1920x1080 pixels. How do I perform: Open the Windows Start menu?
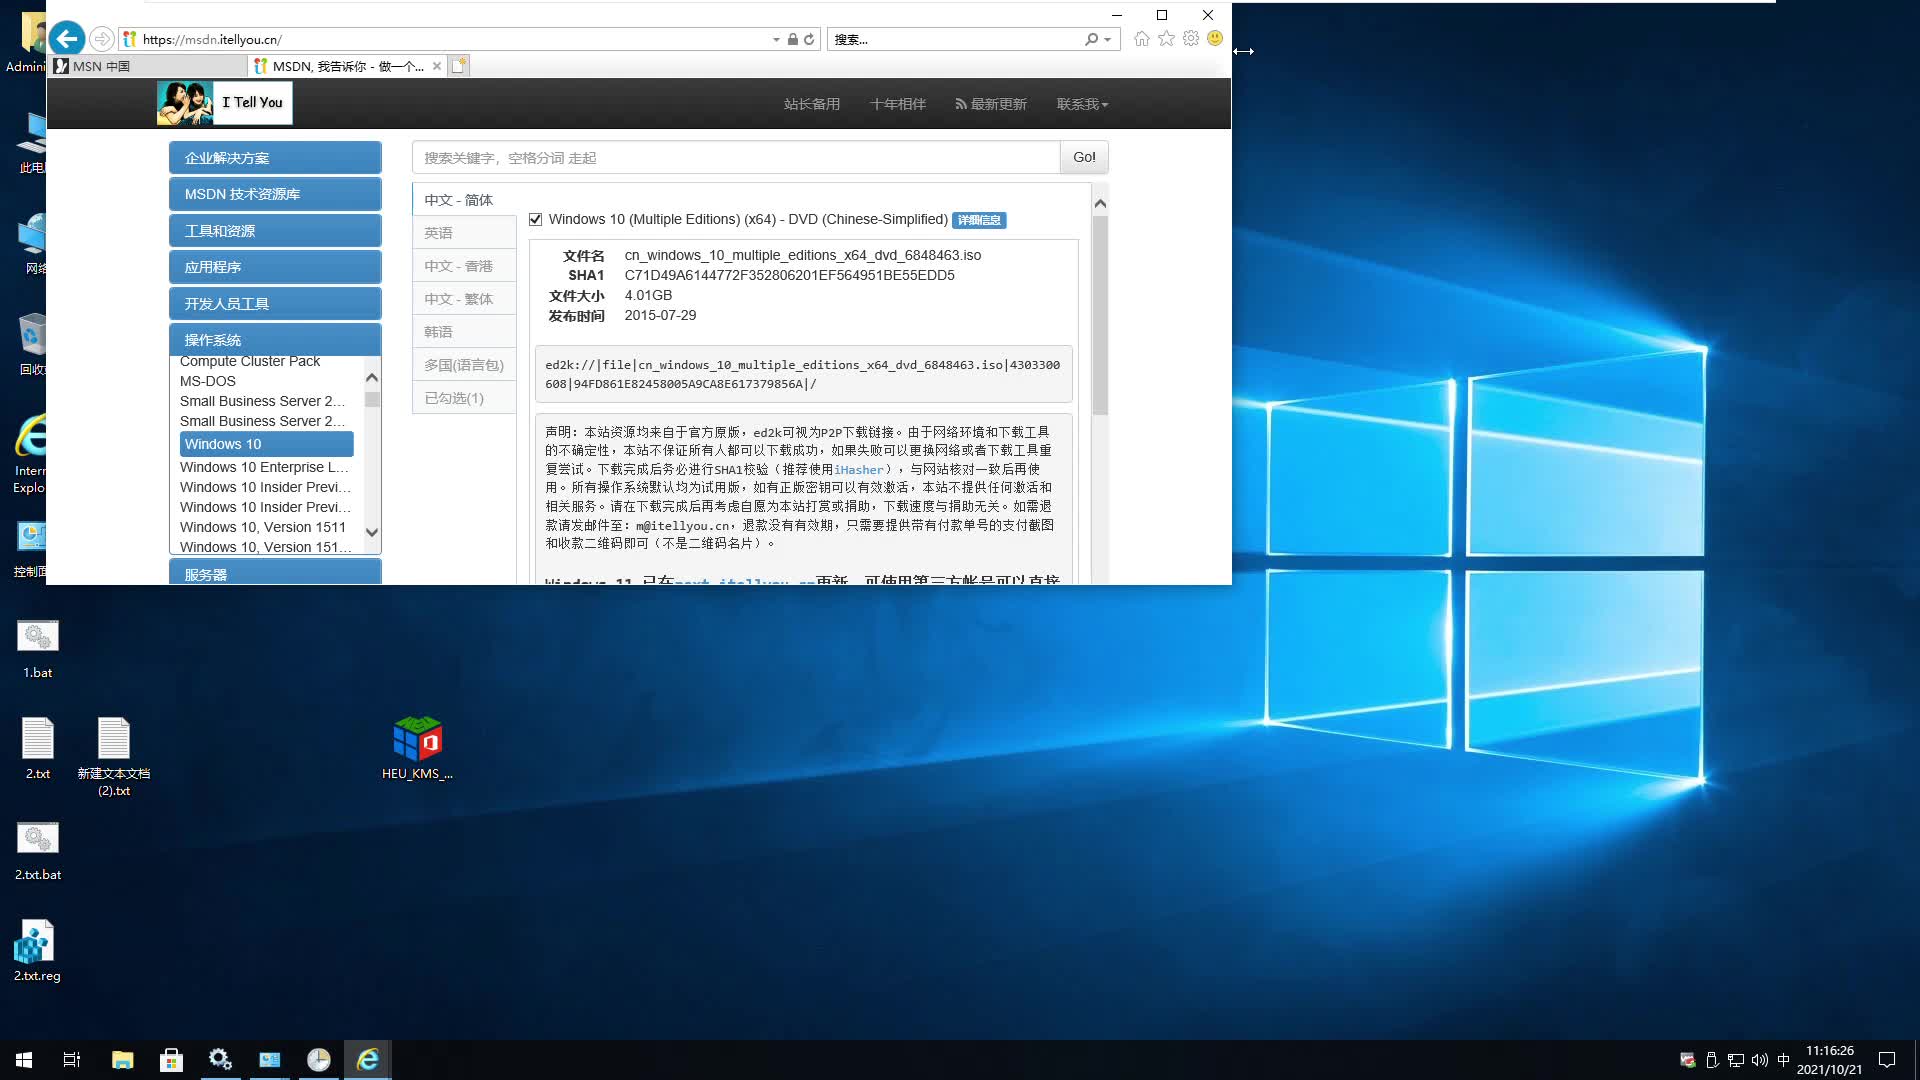click(24, 1060)
